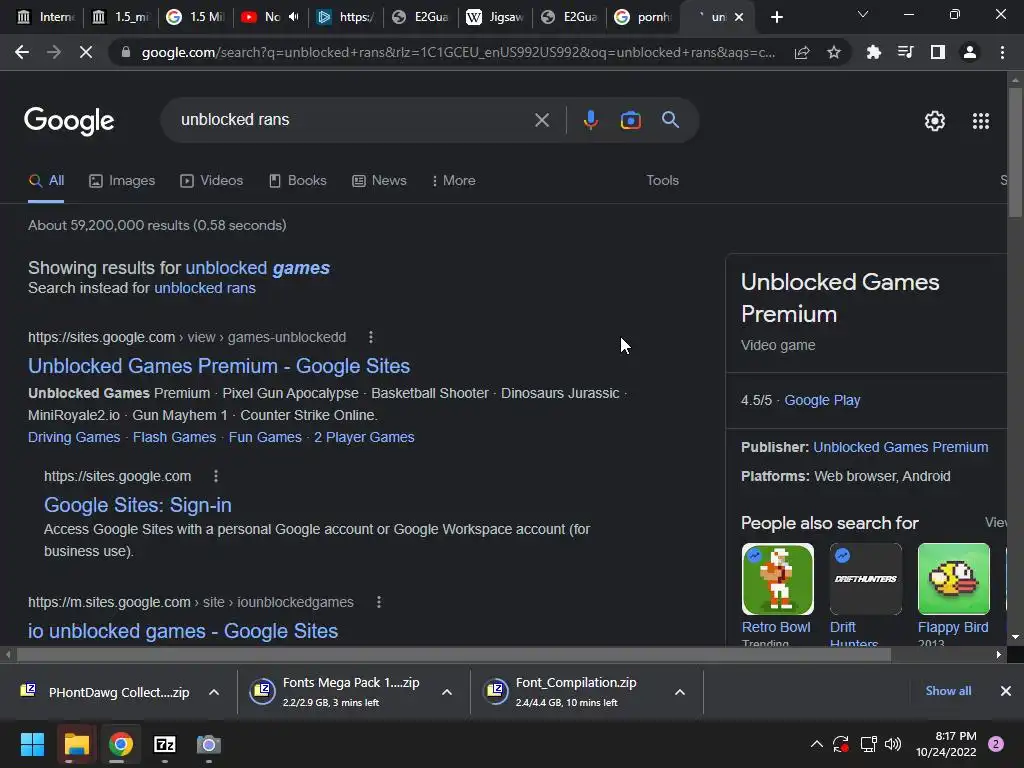
Task: Close the current unblocked search tab
Action: [x=739, y=17]
